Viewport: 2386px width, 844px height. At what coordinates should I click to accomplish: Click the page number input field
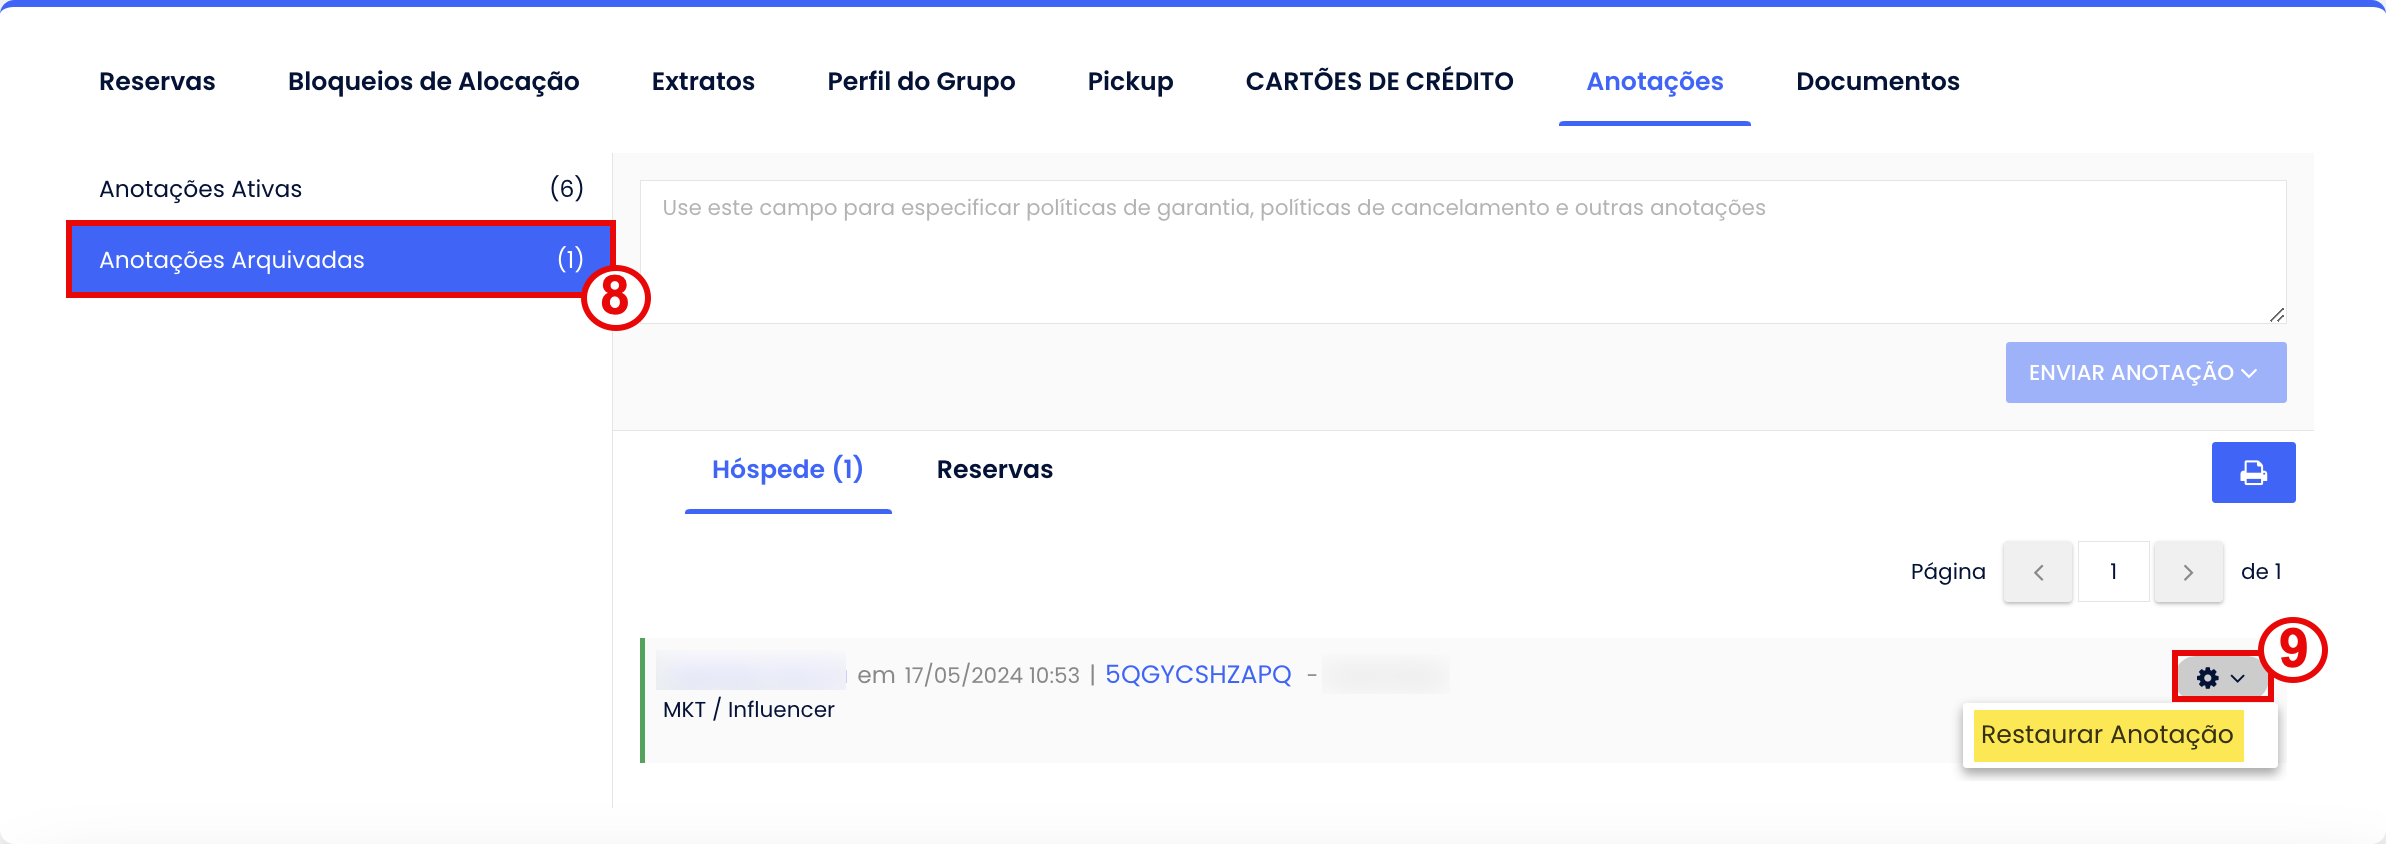(2113, 572)
